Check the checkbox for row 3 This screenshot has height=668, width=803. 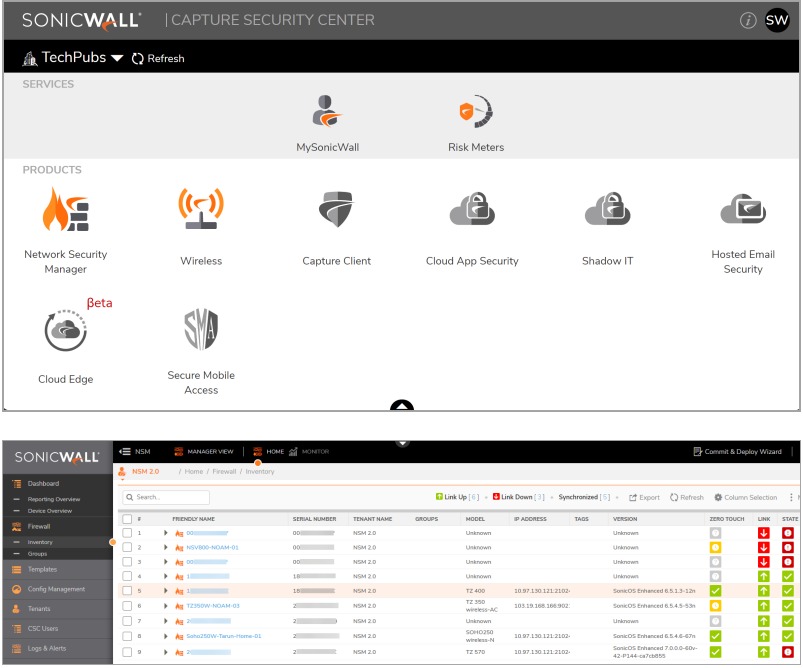point(127,562)
